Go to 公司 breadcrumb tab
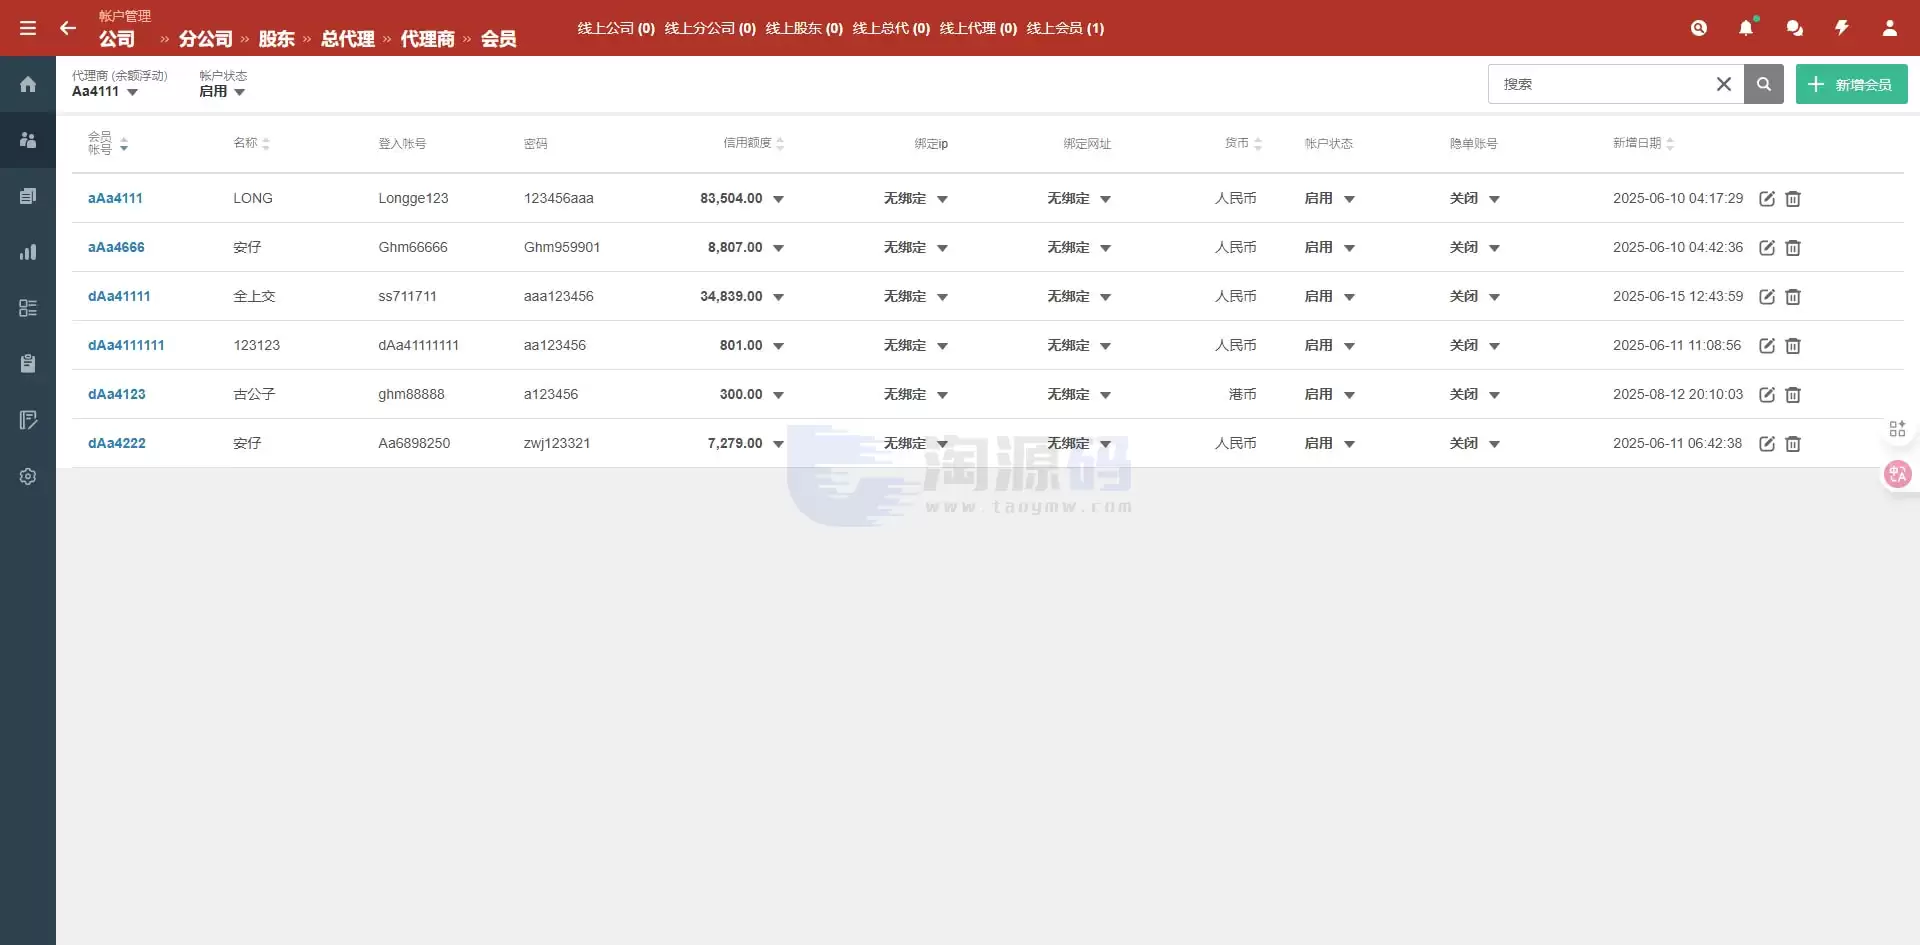The height and width of the screenshot is (945, 1920). pos(117,39)
